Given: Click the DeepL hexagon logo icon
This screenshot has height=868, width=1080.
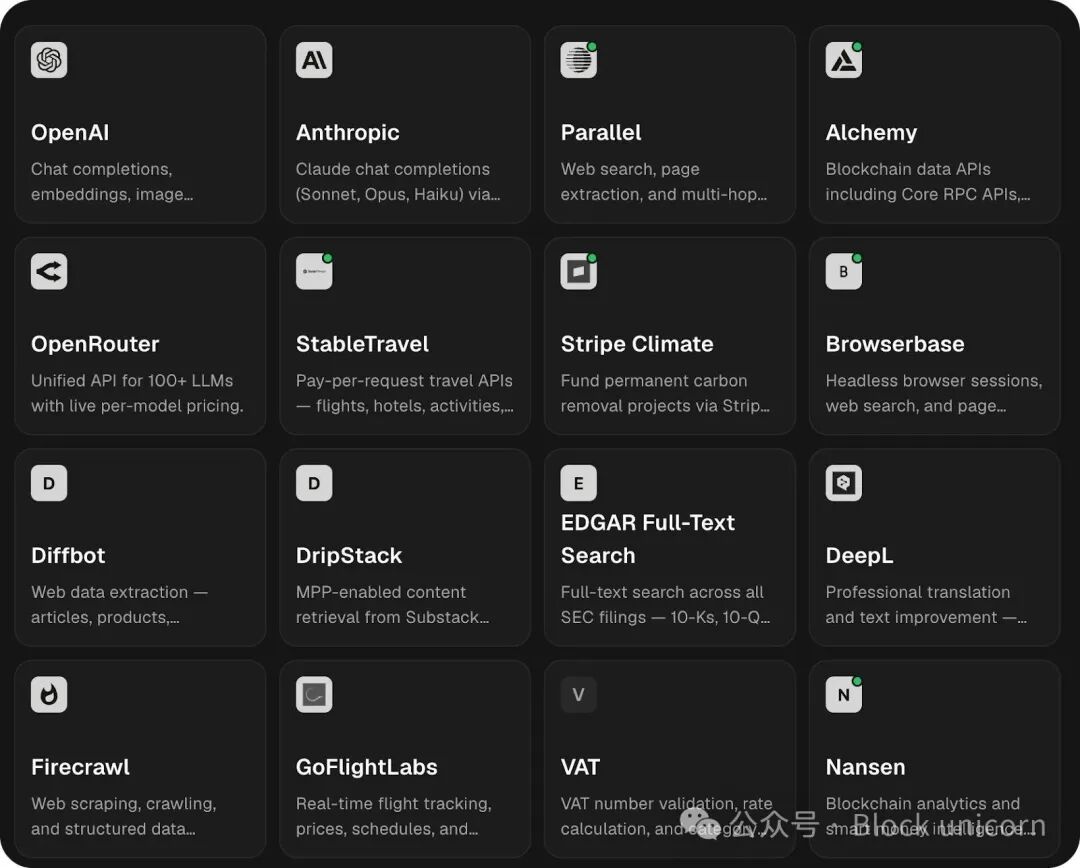Looking at the screenshot, I should pos(843,483).
